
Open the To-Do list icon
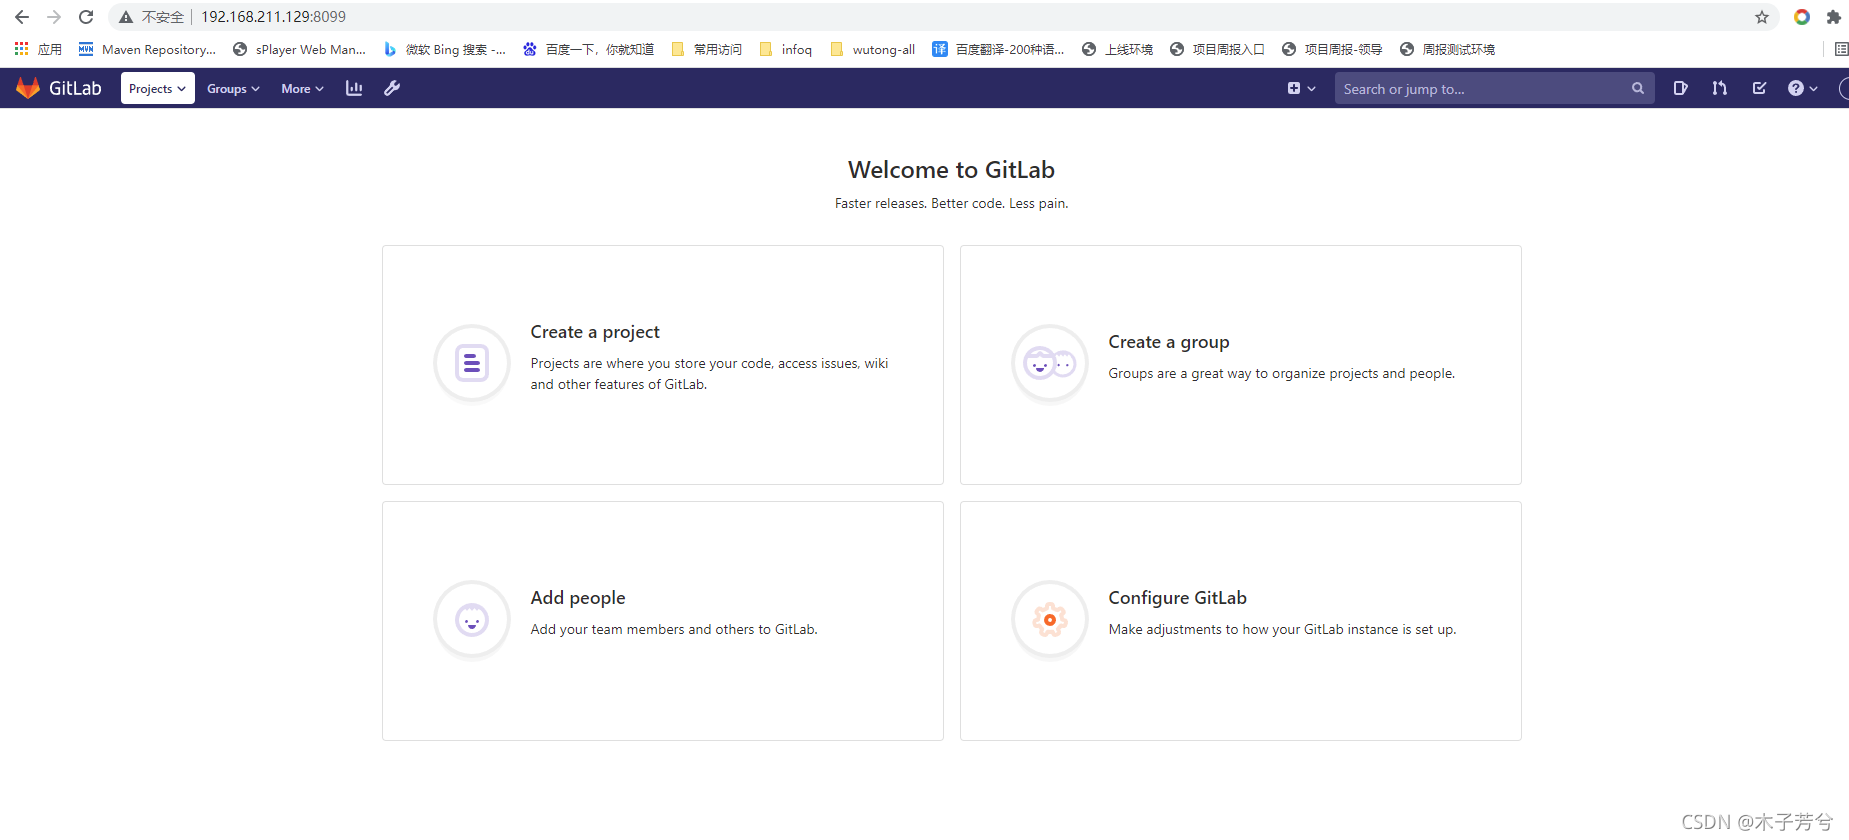click(x=1759, y=88)
